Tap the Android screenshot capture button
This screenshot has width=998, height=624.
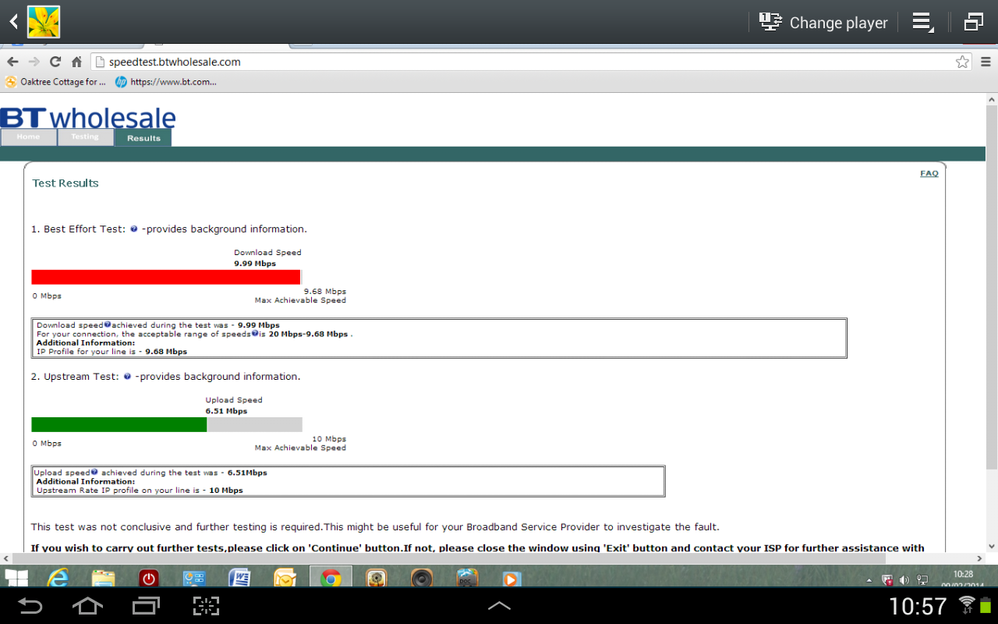pyautogui.click(x=206, y=606)
